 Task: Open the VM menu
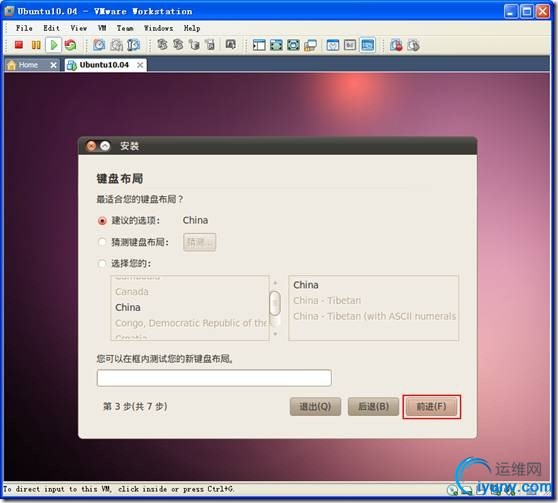click(102, 28)
